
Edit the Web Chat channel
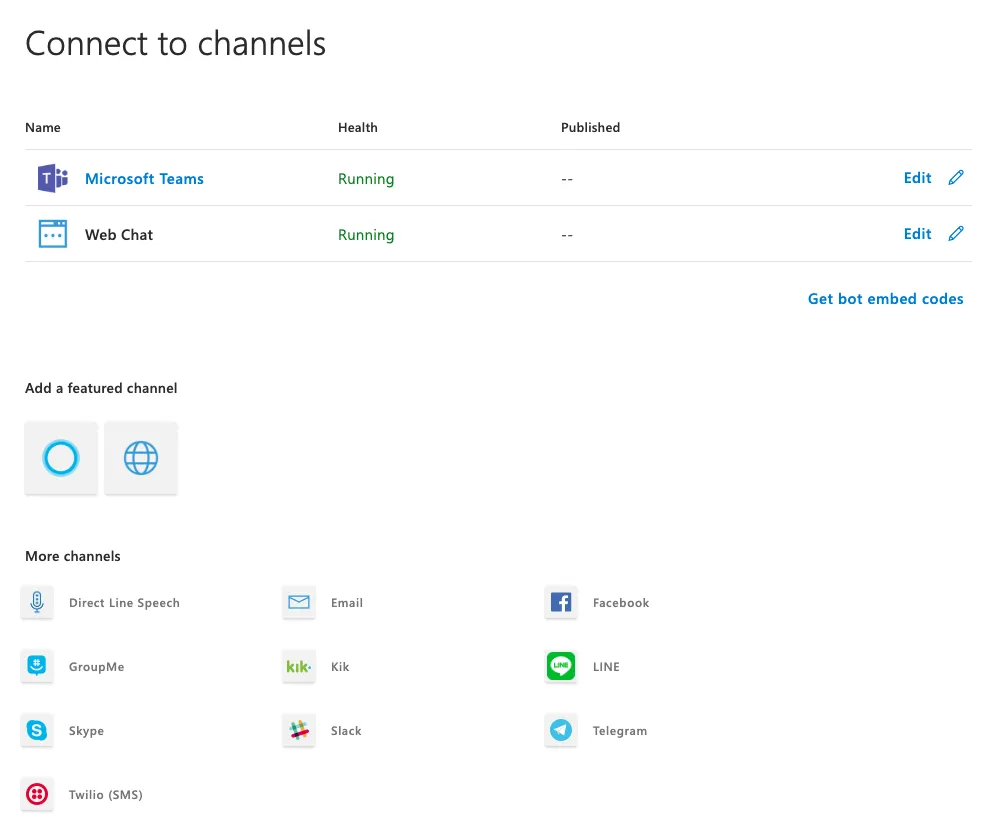(x=917, y=234)
